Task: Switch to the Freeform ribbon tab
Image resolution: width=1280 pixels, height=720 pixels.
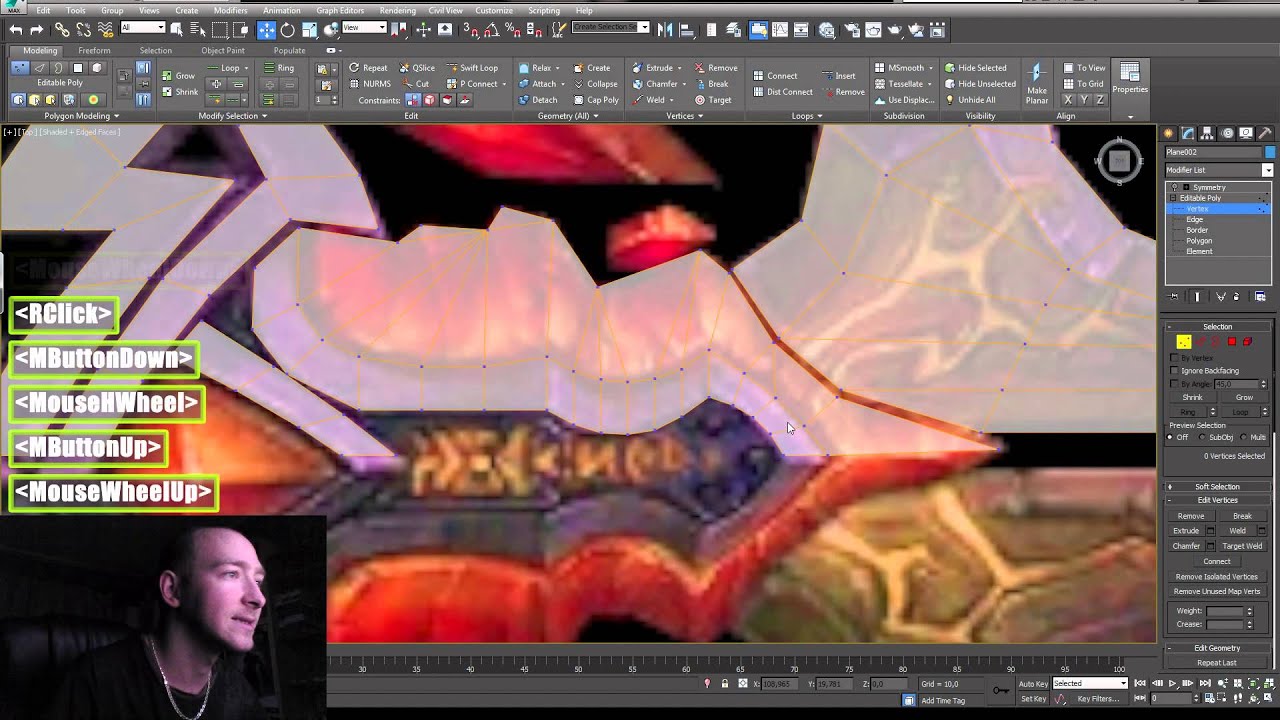Action: point(94,50)
